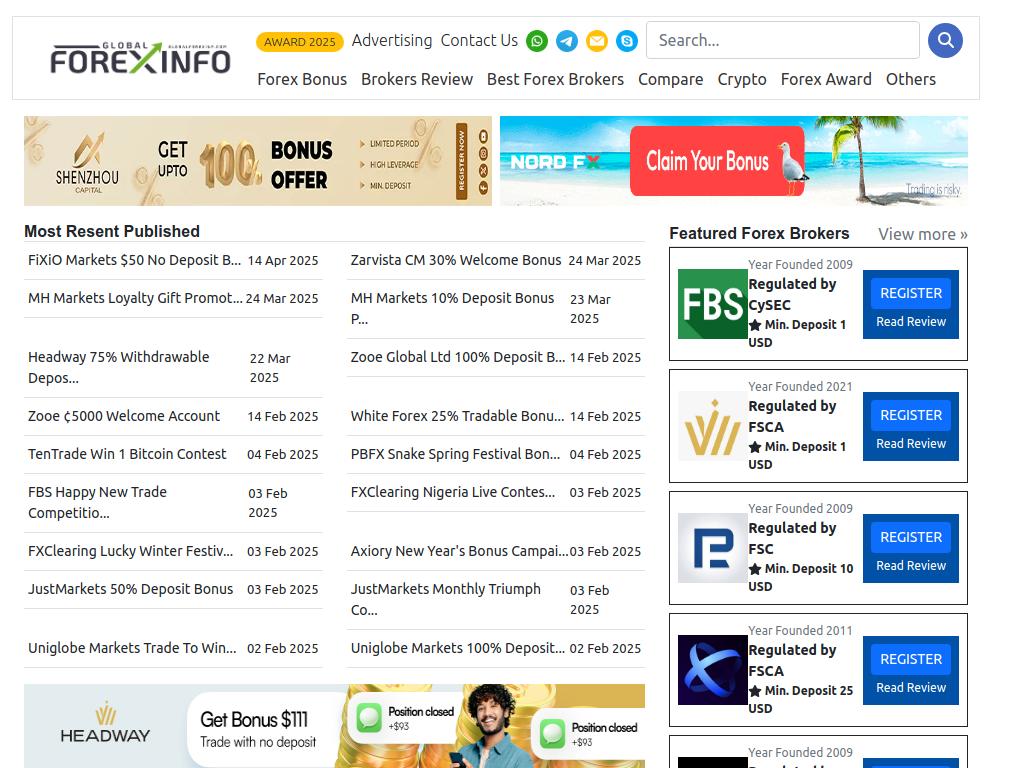Viewport: 1024px width, 768px height.
Task: Click the Most Resent Published heading
Action: pos(112,231)
